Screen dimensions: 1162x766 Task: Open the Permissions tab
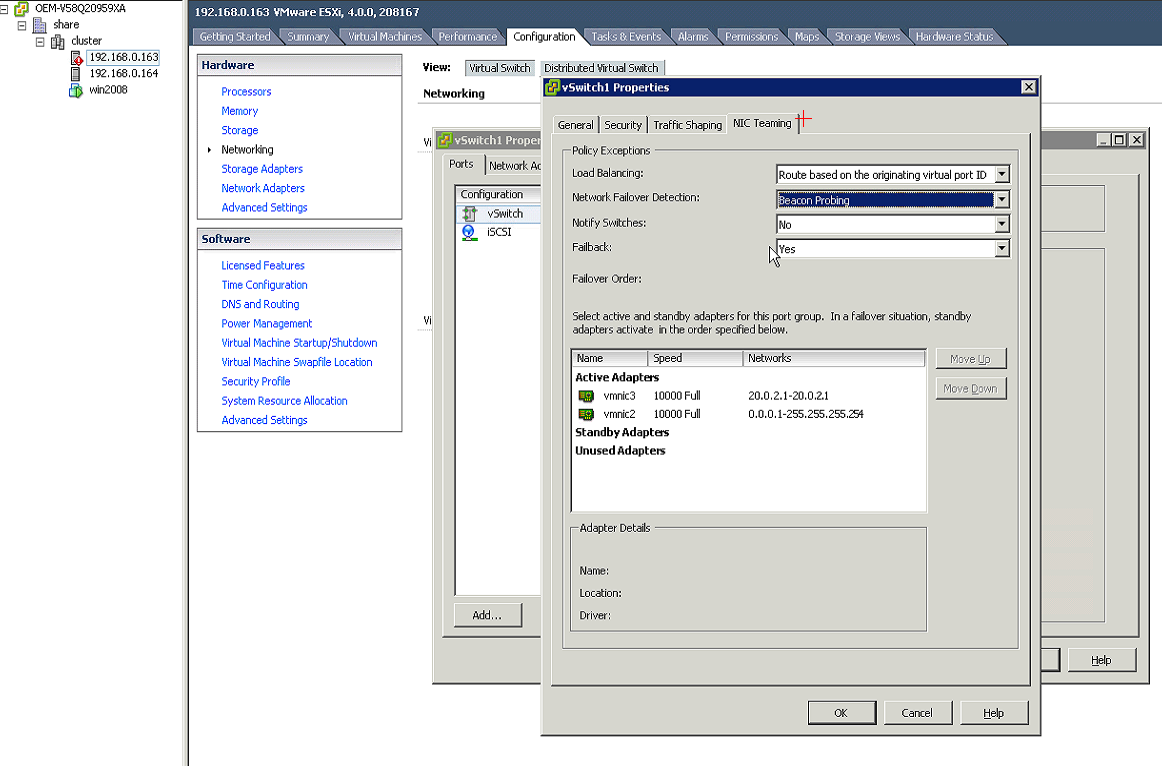point(751,36)
